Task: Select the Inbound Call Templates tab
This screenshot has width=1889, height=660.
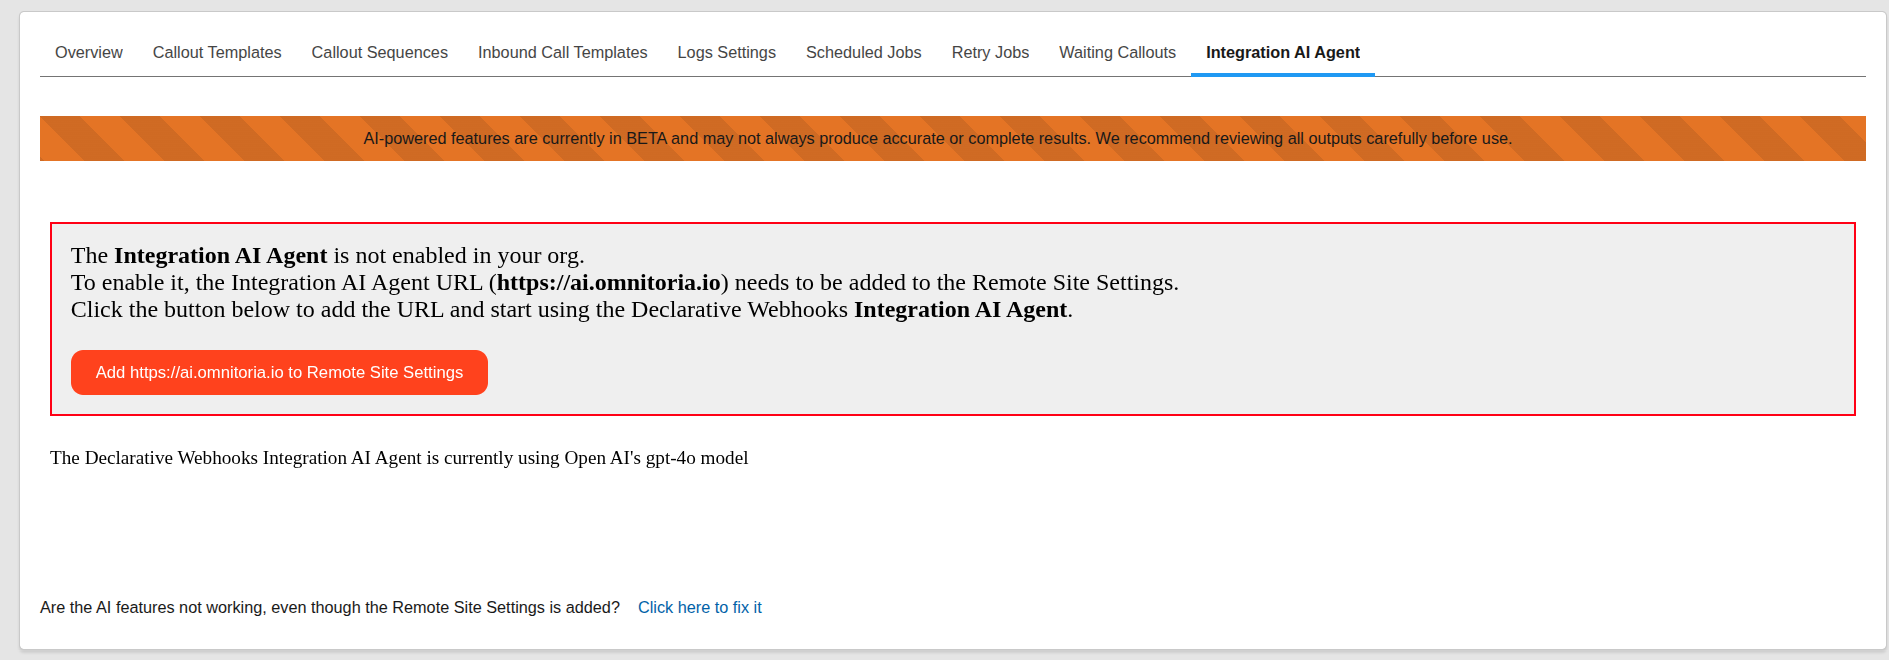Action: [562, 52]
